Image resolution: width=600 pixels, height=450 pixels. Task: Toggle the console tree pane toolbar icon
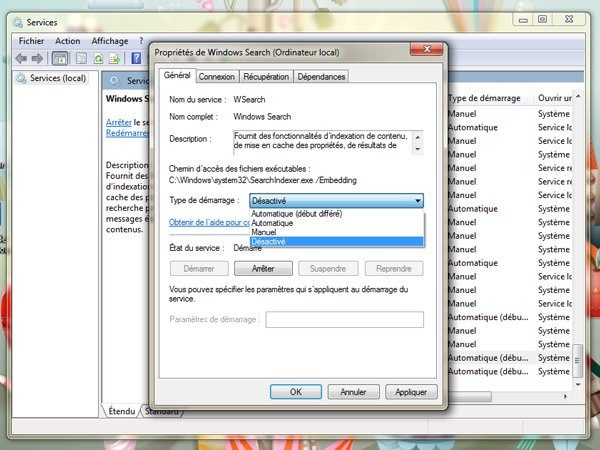click(x=60, y=59)
